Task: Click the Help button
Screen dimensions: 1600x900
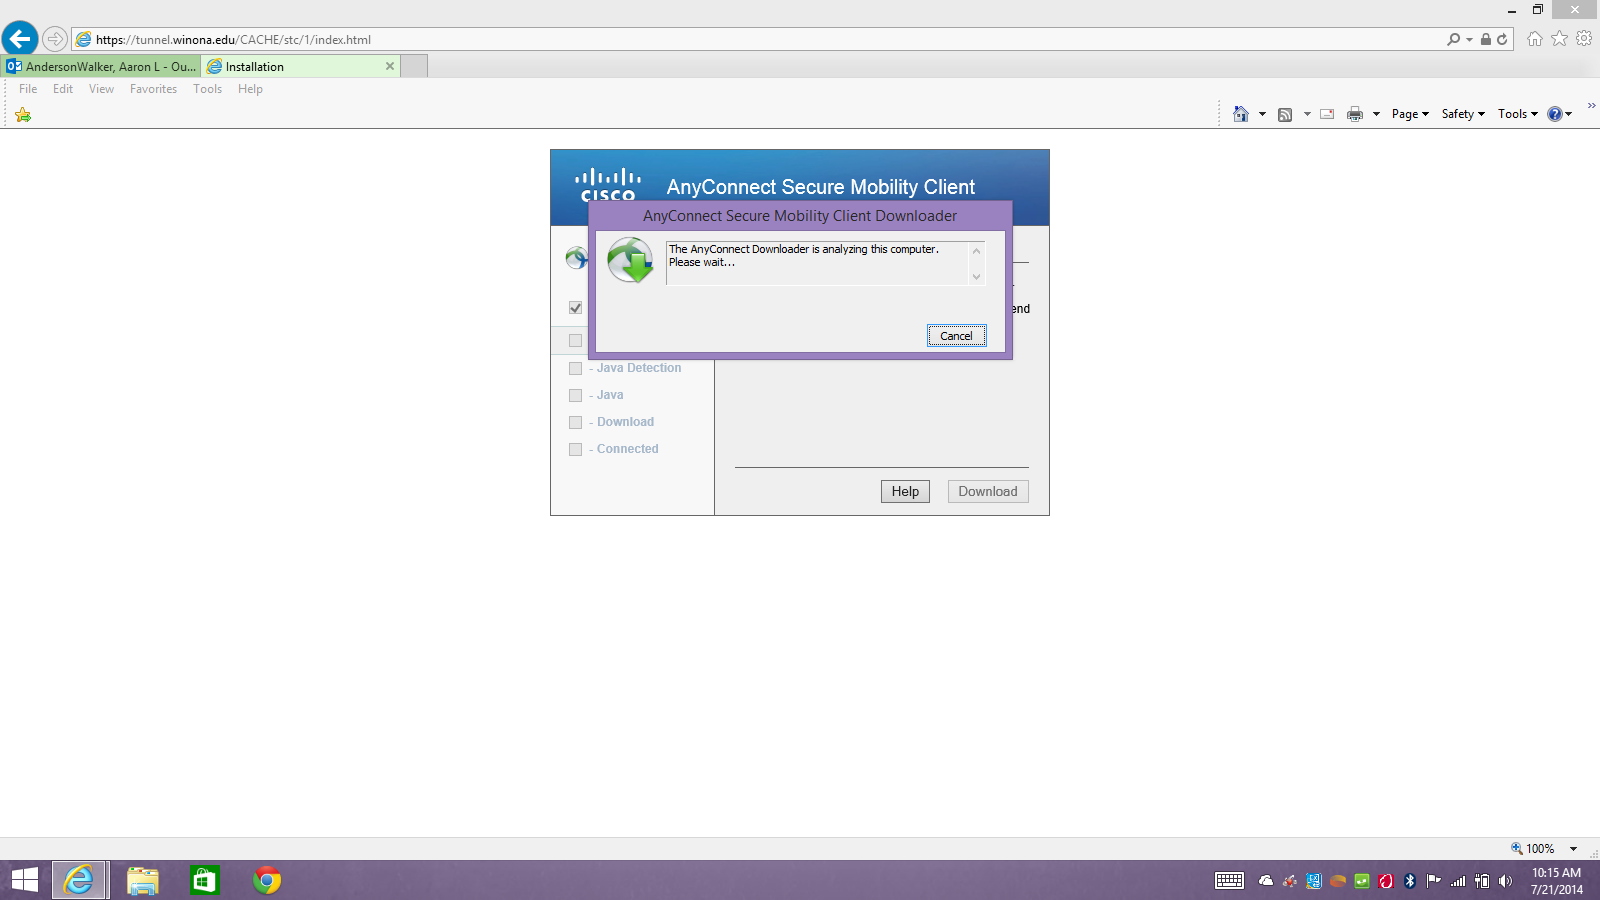Action: (905, 491)
